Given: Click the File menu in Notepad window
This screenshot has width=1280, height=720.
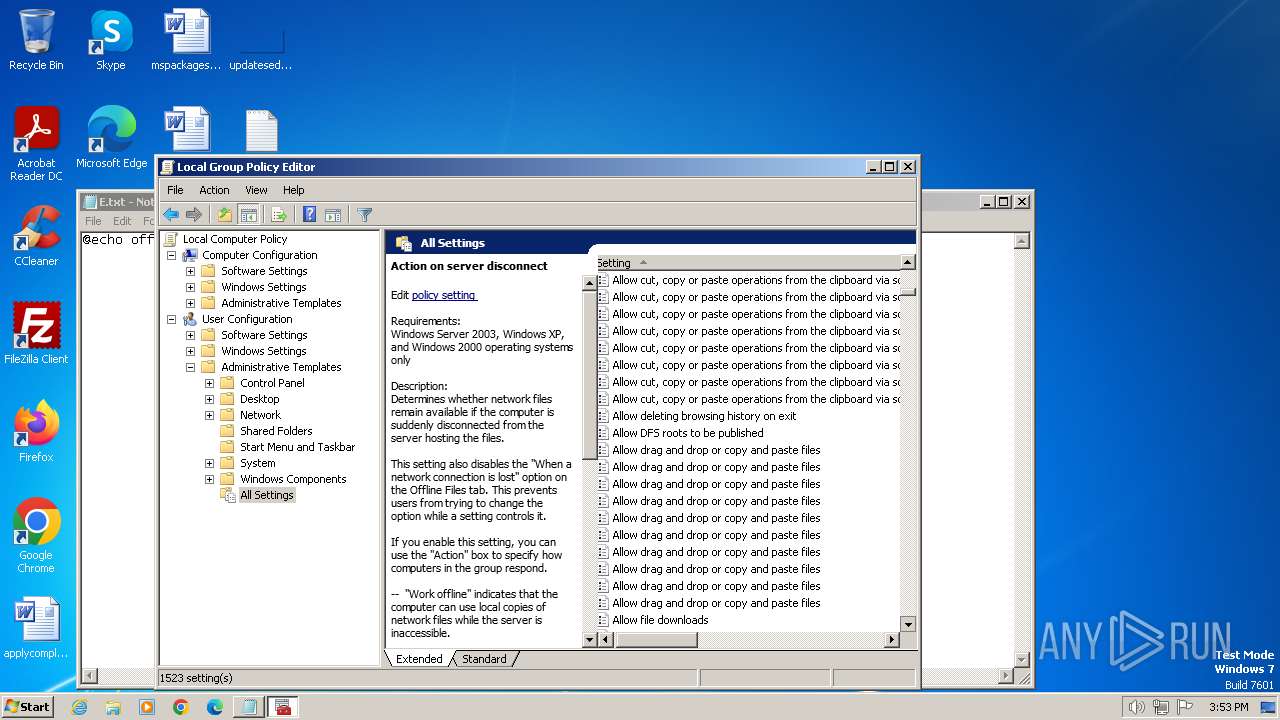Looking at the screenshot, I should click(x=93, y=221).
